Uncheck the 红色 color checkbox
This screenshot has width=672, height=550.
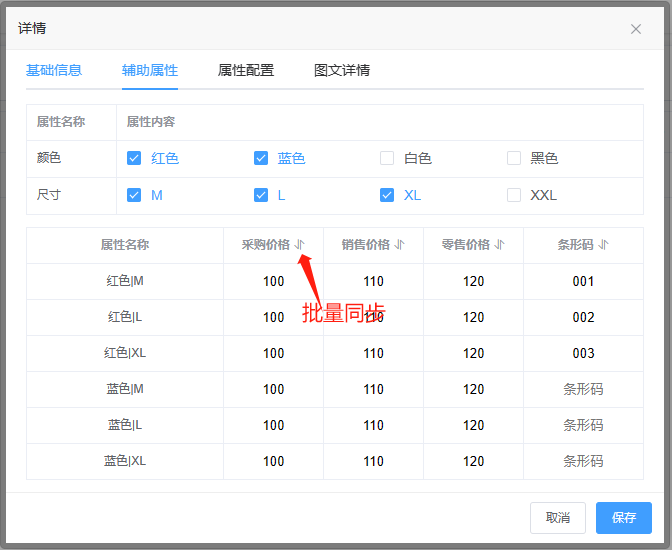[134, 158]
